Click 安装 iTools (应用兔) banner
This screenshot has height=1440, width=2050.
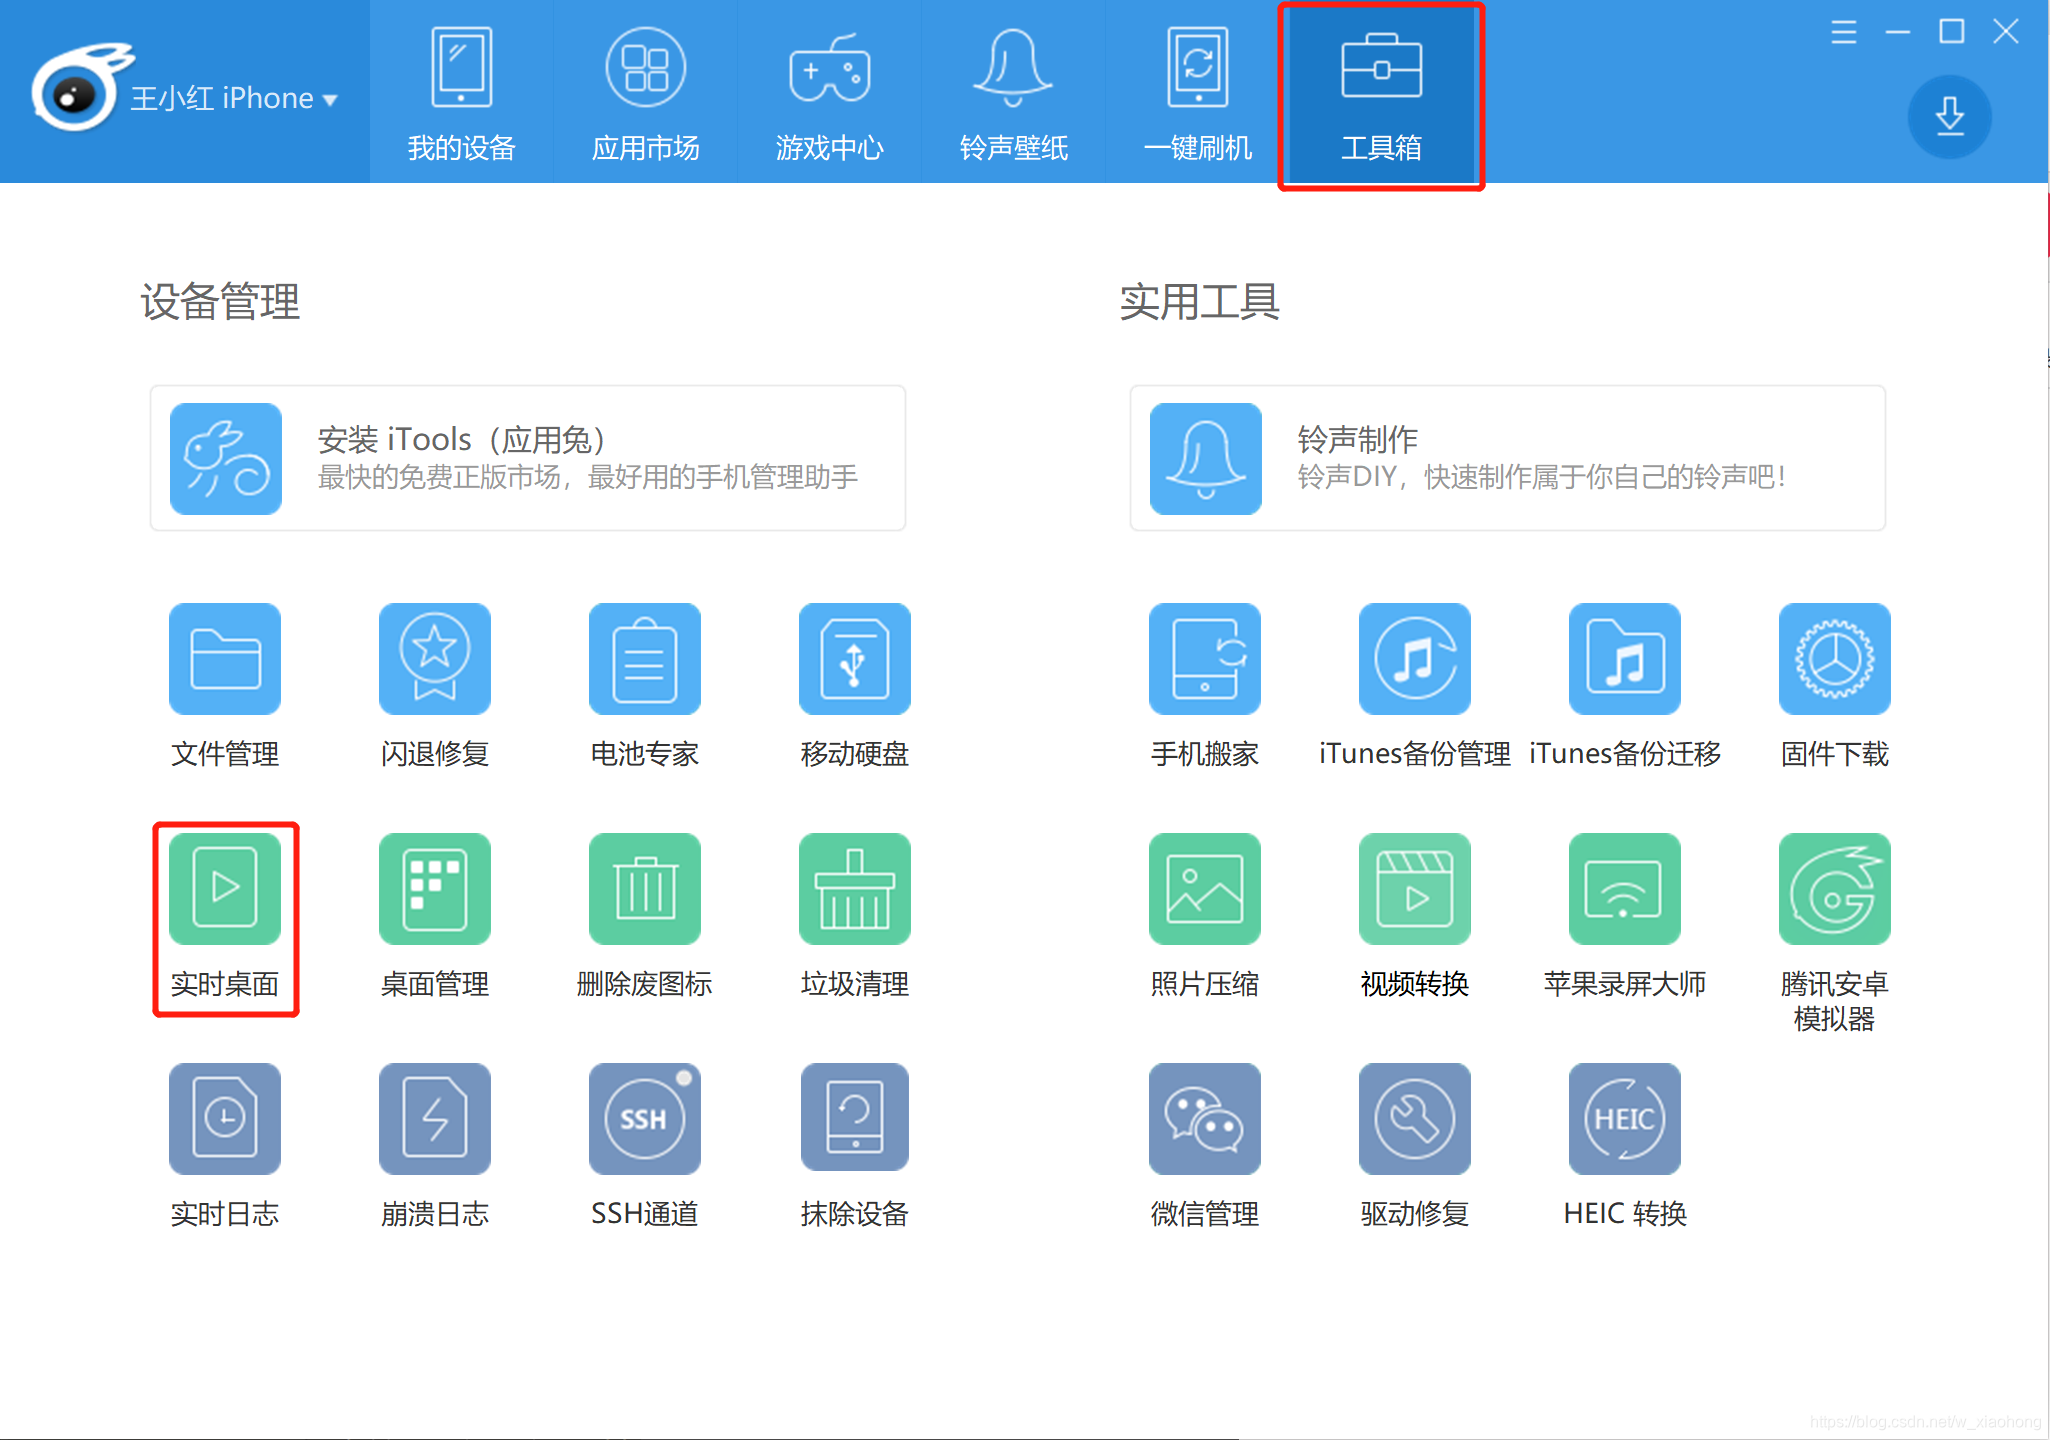[527, 458]
